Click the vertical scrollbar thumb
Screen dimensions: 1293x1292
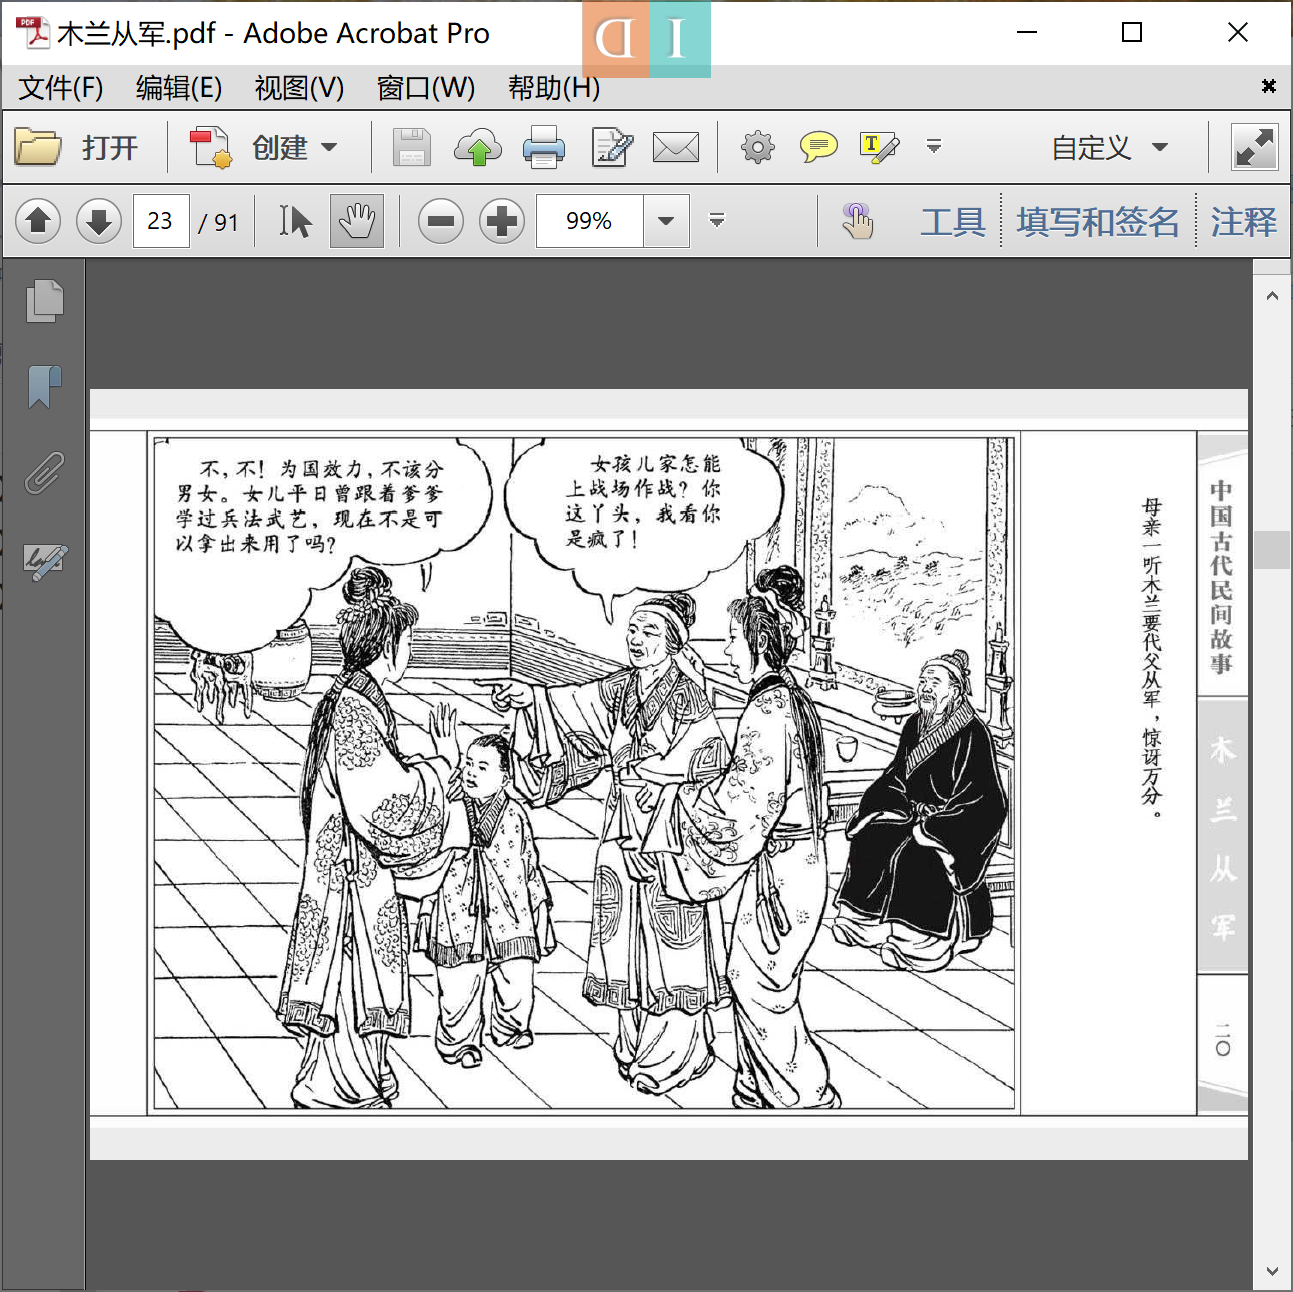(x=1272, y=550)
